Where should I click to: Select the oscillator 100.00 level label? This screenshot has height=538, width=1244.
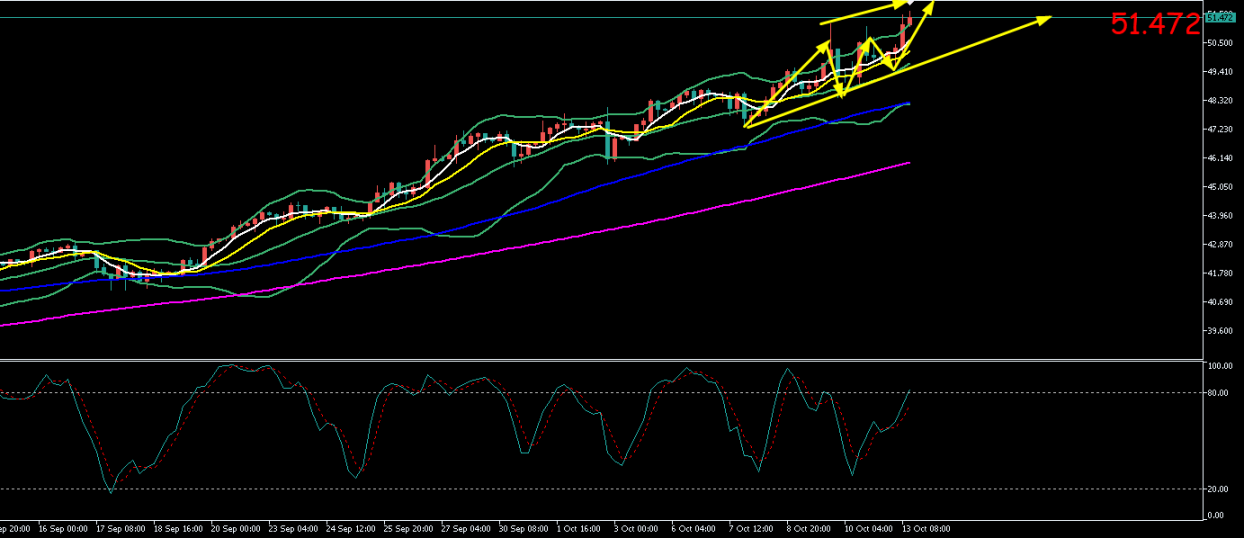[1219, 367]
